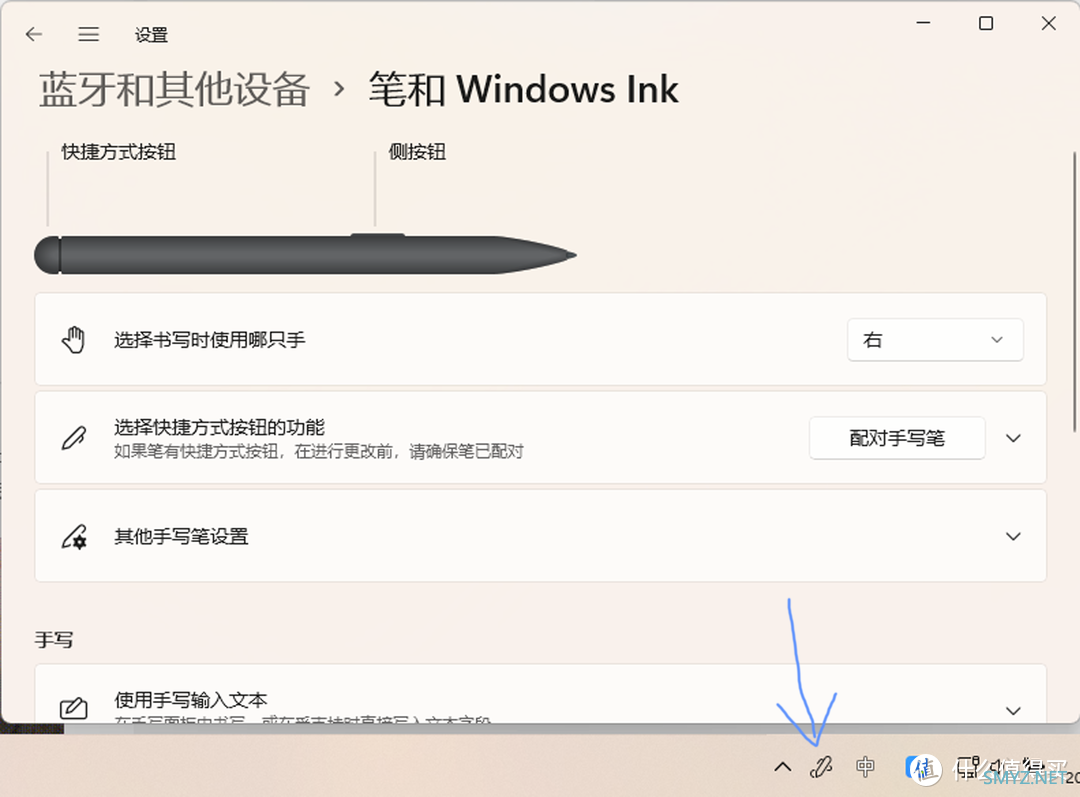Expand the 使用手写输入文本 section

tap(1012, 710)
